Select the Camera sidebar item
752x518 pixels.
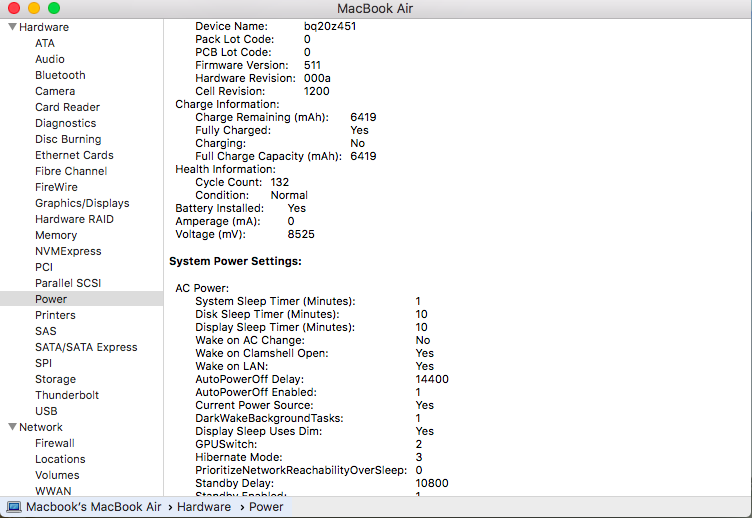click(55, 91)
